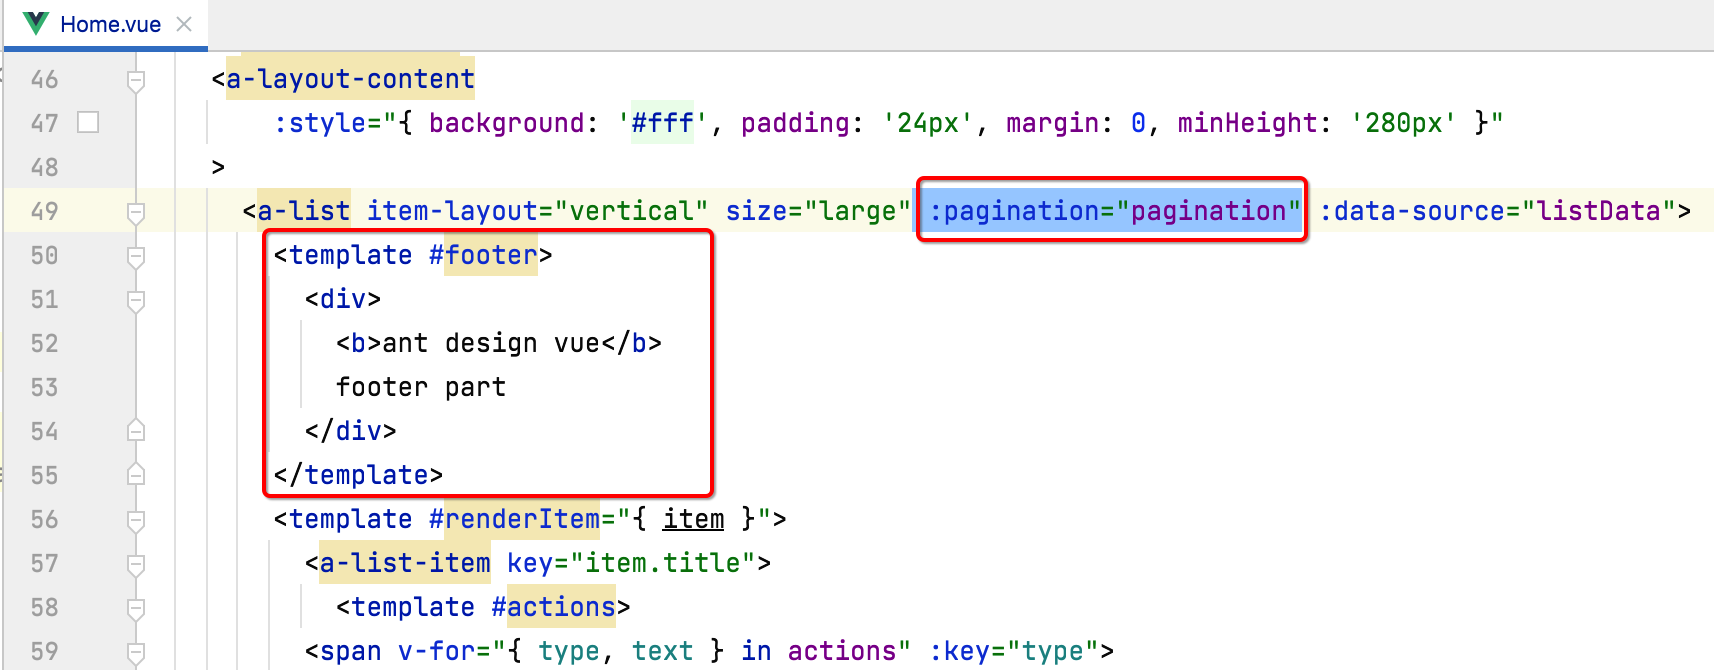Toggle the fold end marker on line 55
Screen dimensions: 1714x670
click(x=137, y=475)
